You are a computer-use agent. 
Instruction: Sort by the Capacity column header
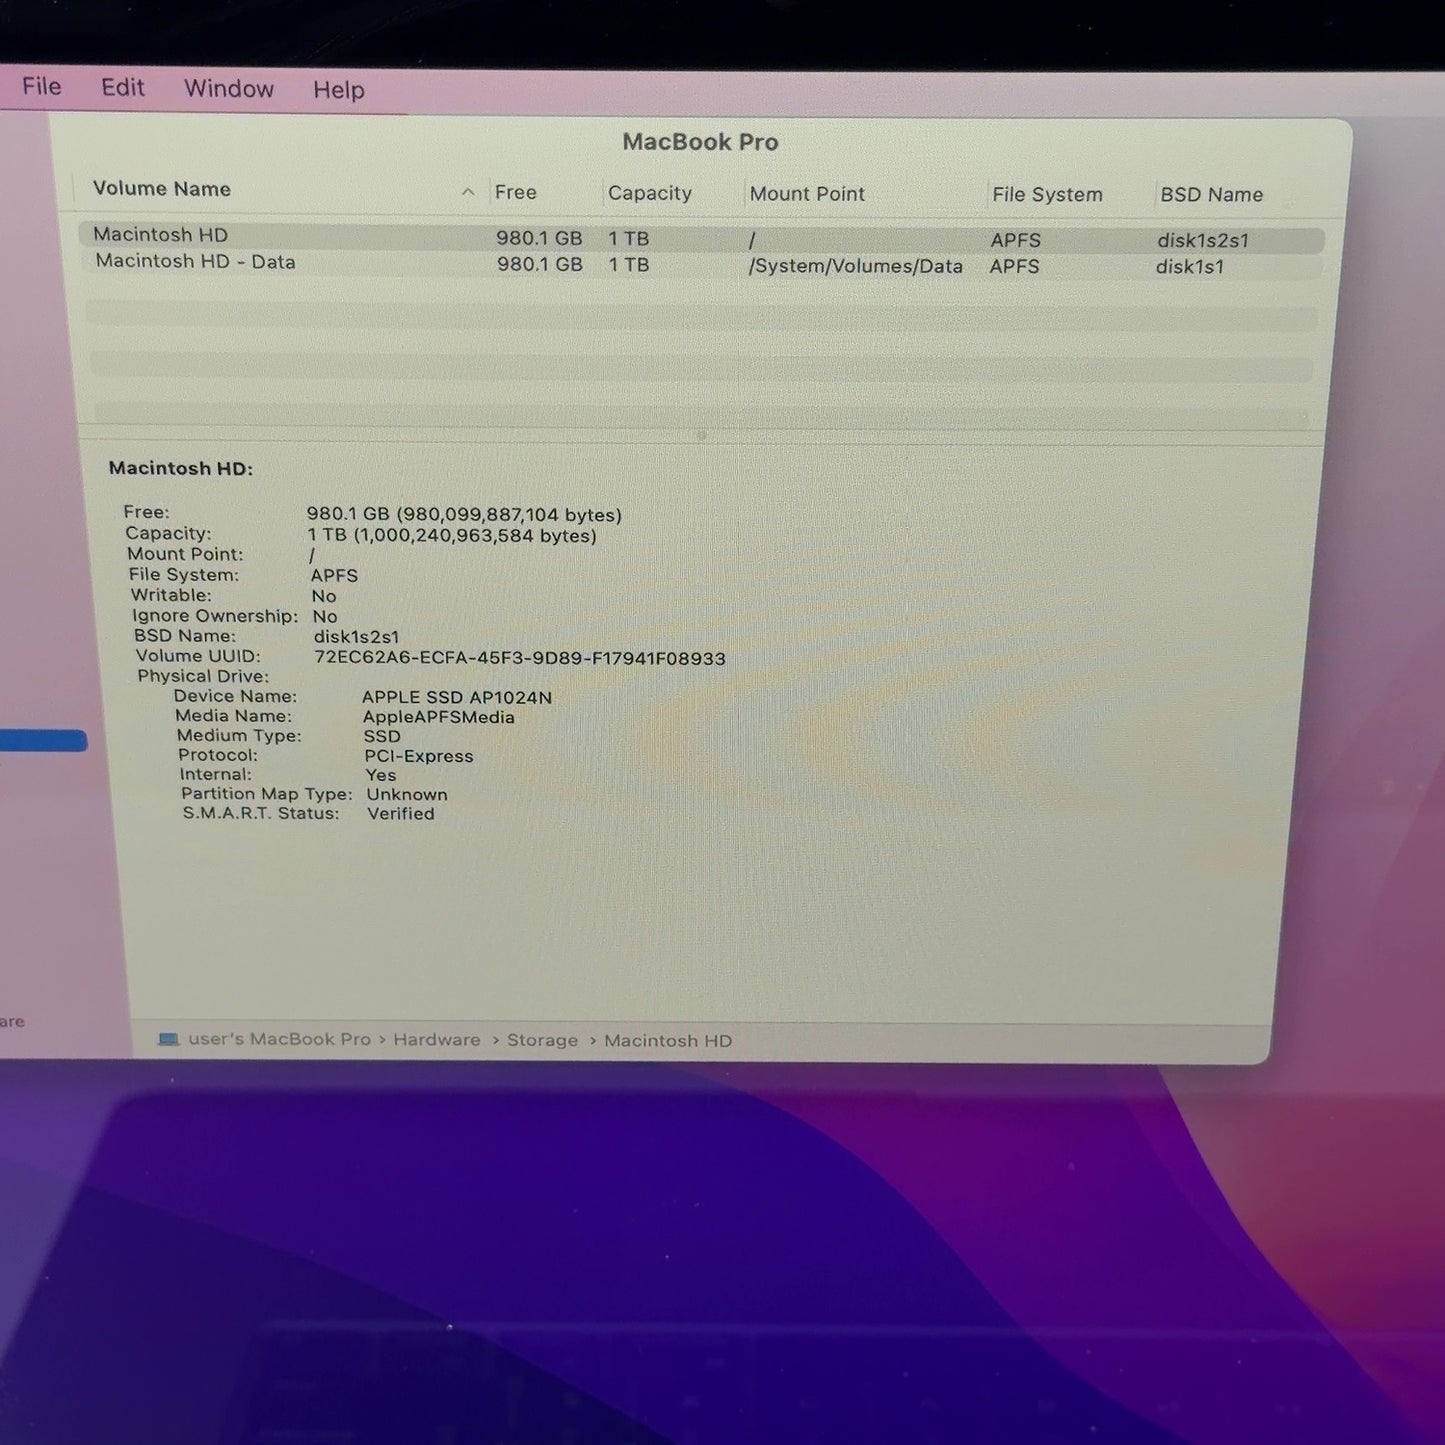click(x=650, y=193)
